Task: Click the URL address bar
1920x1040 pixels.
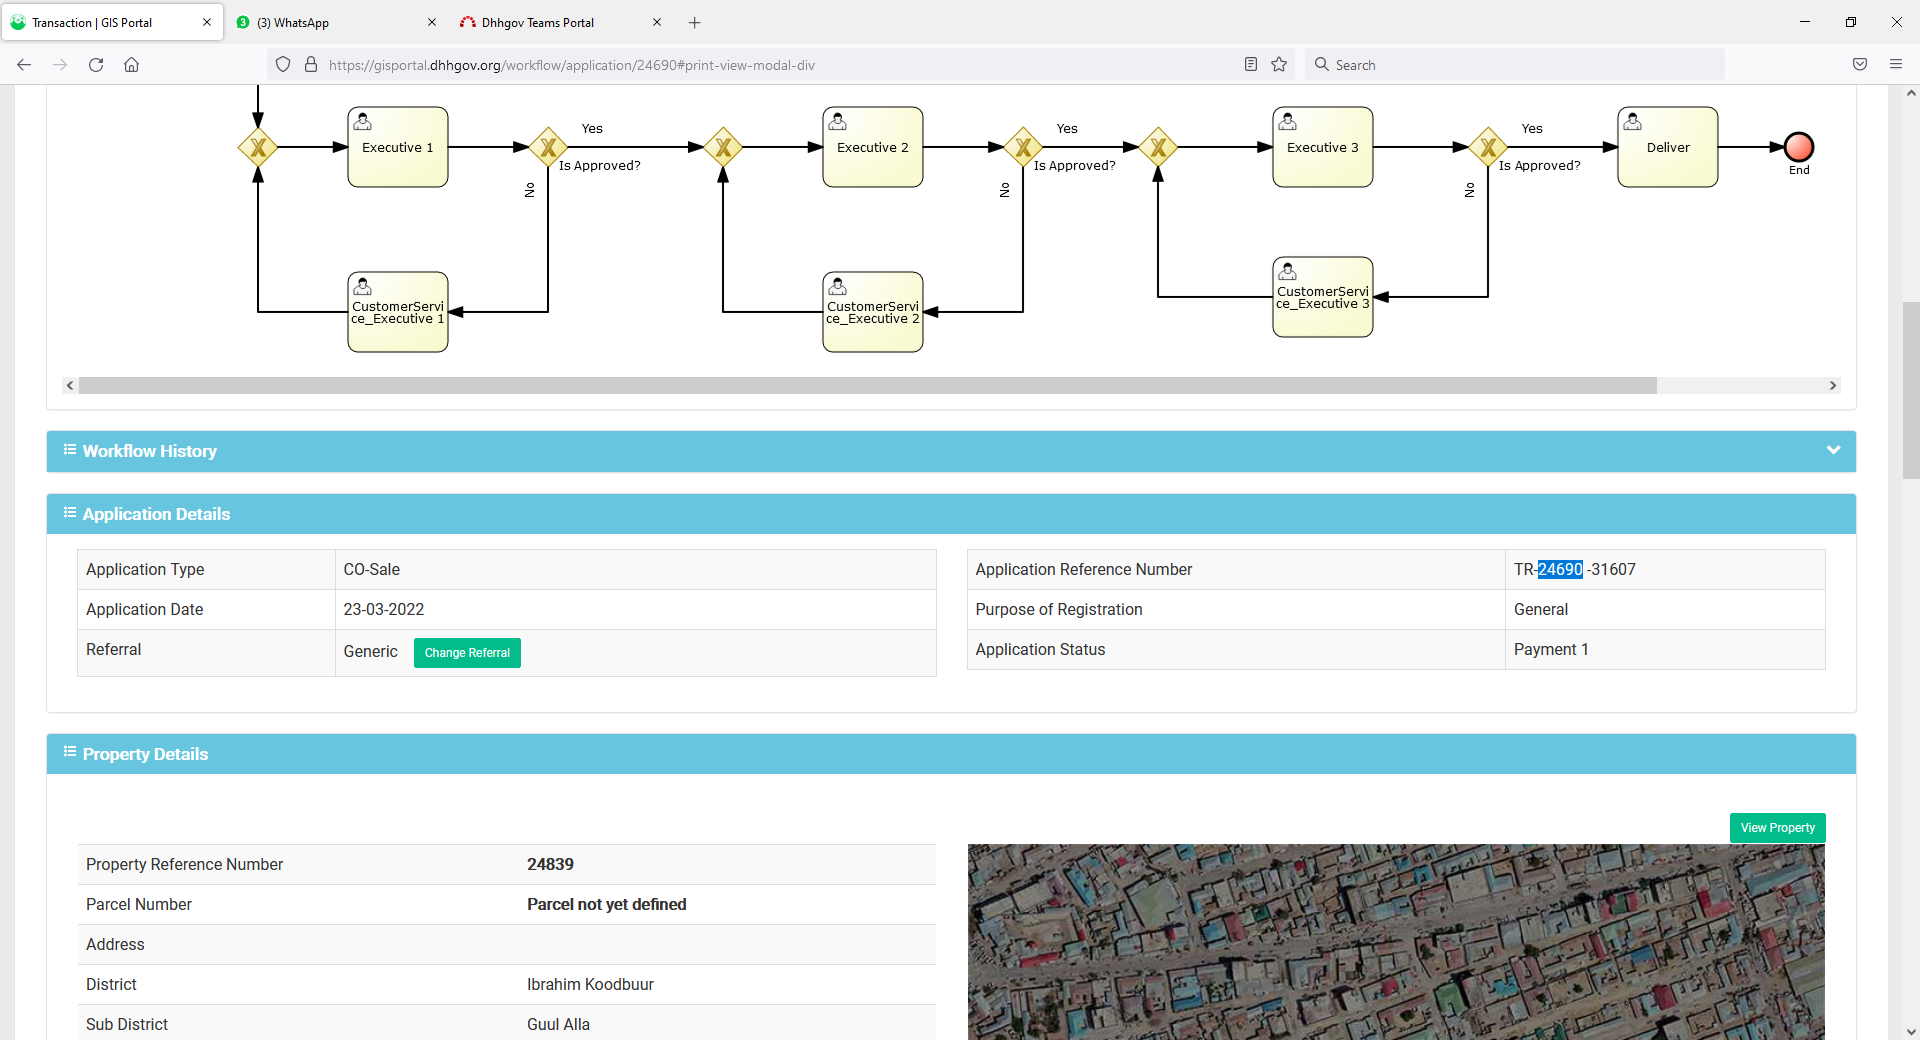Action: coord(780,65)
